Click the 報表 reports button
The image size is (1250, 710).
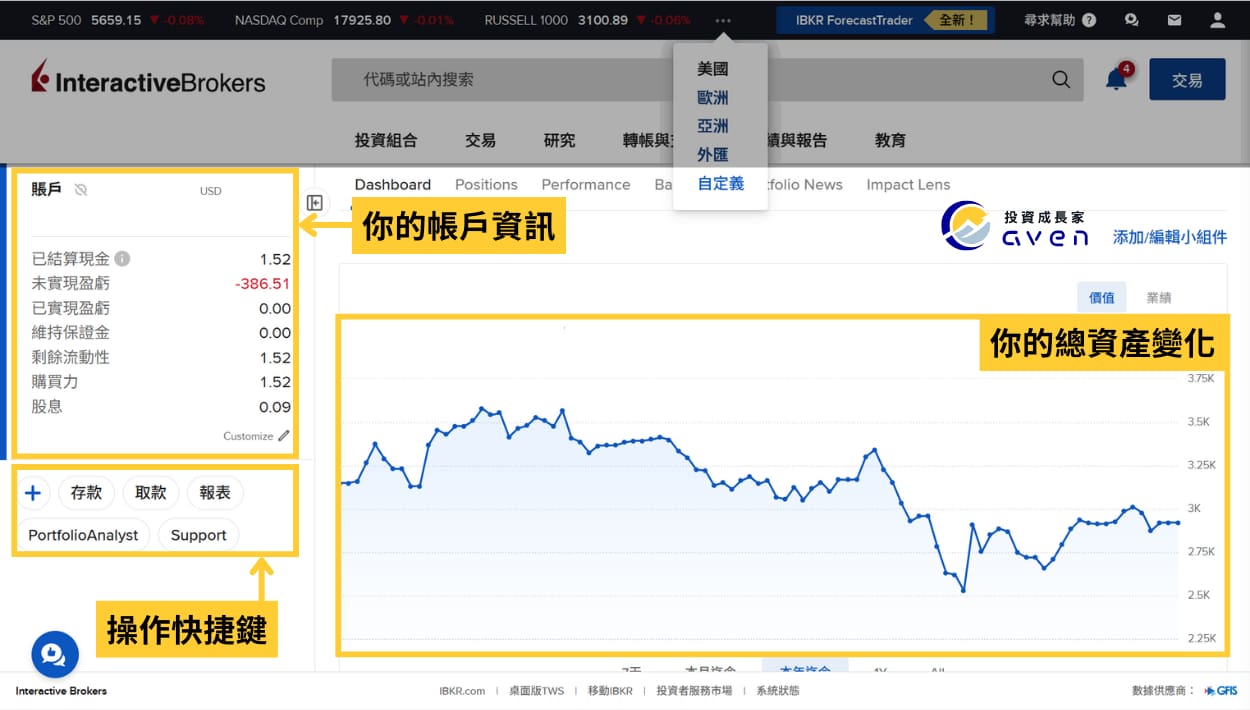215,492
